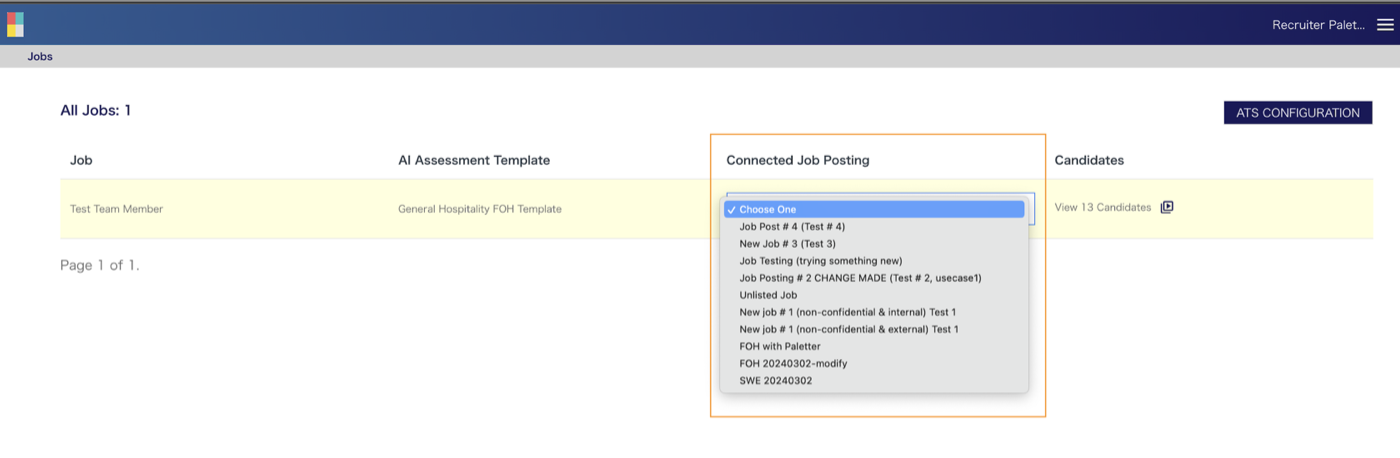Click General Hospitality FOH Template cell
This screenshot has height=458, width=1400.
pyautogui.click(x=480, y=209)
